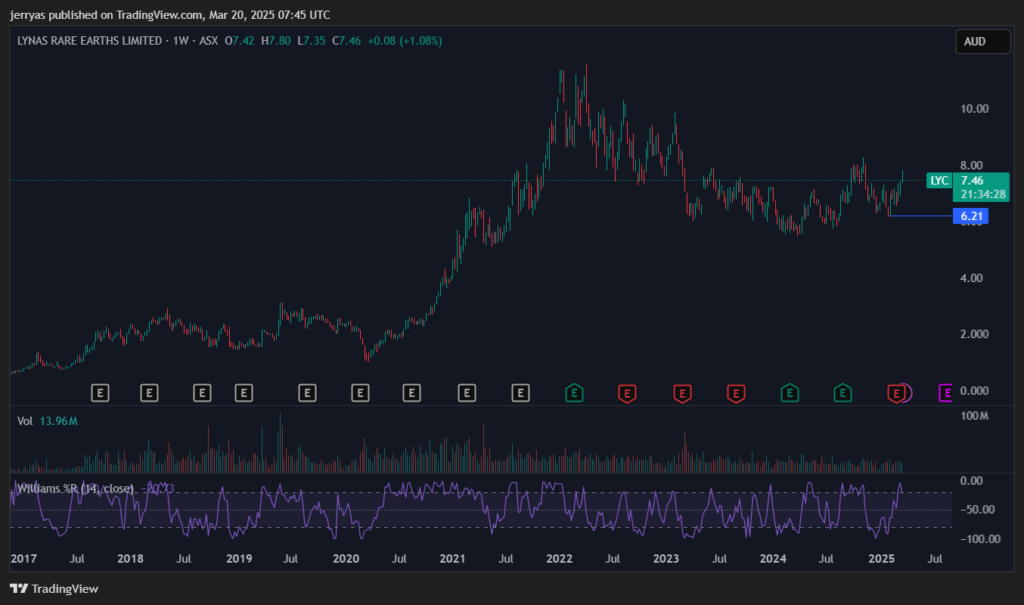Screen dimensions: 1024x605
Task: Click the last green earnings marker
Action: 843,393
